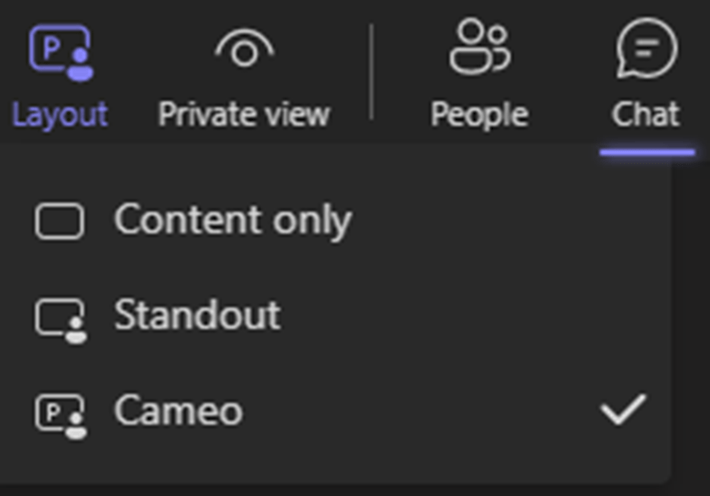Collapse the Layout dropdown via its label
The width and height of the screenshot is (710, 496).
[60, 114]
